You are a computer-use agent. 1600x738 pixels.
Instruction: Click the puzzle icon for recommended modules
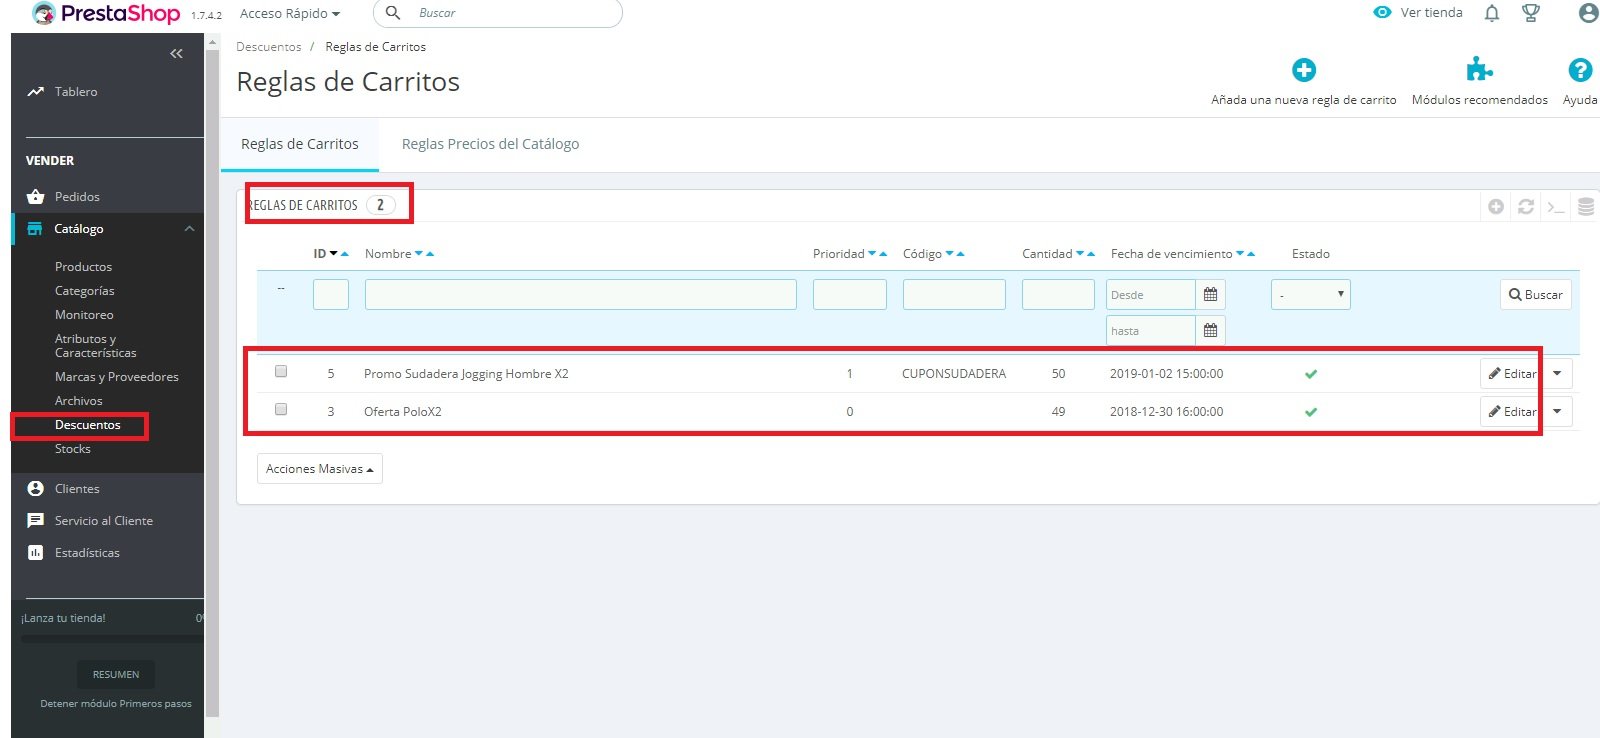(1479, 70)
